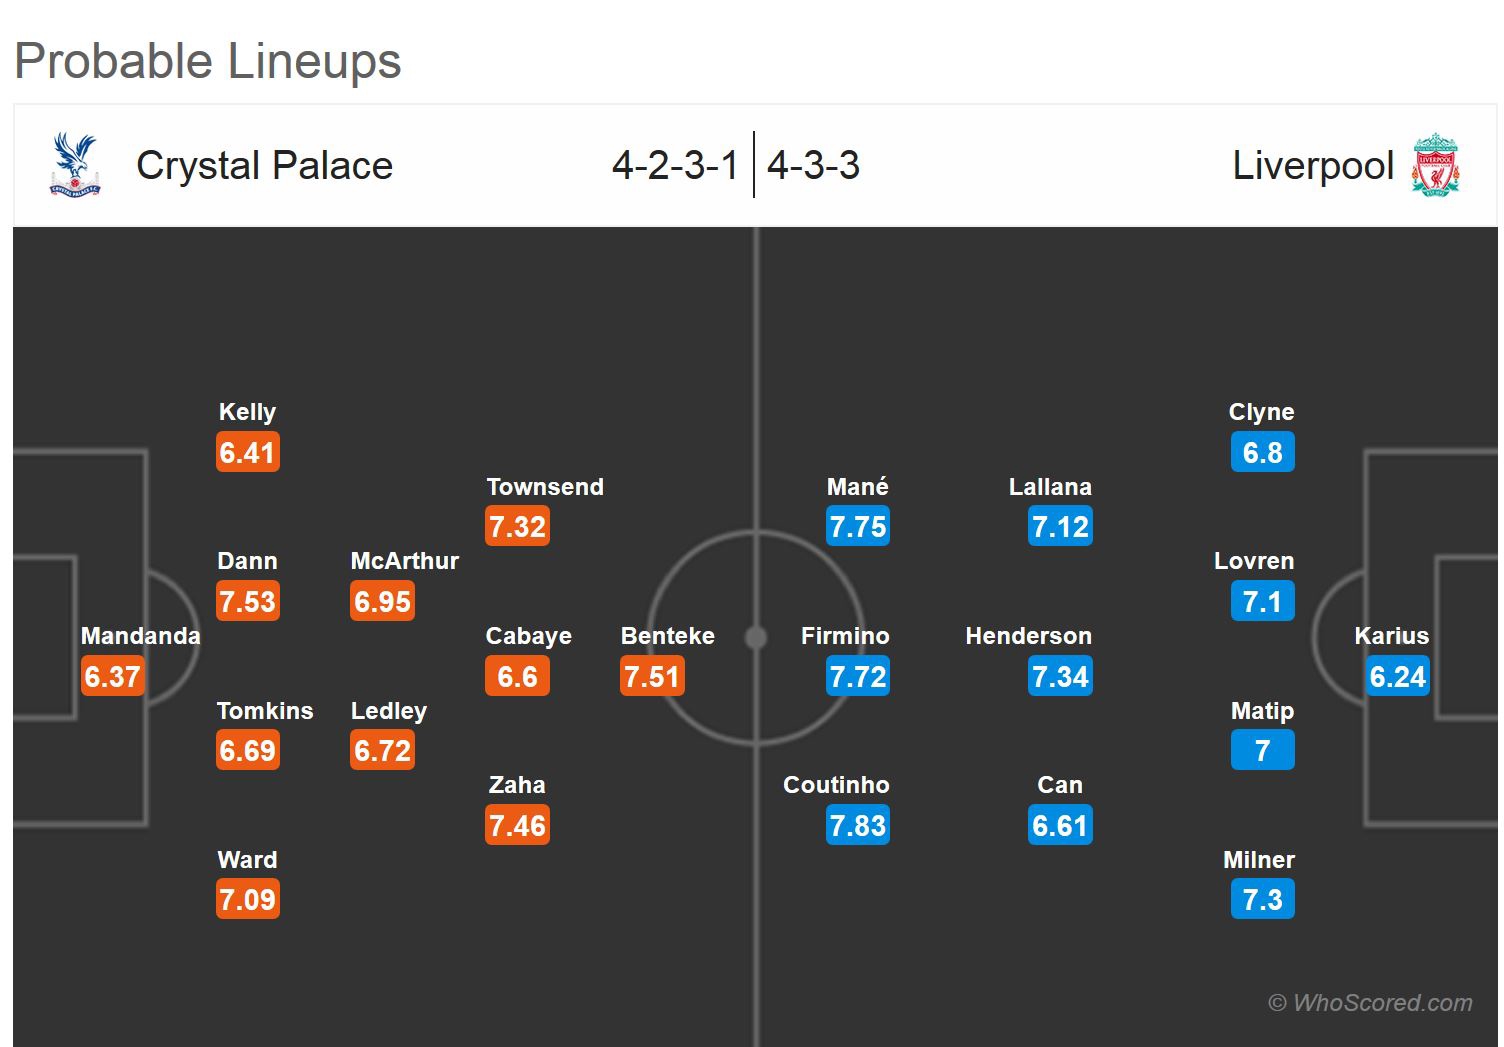
Task: Select the Townsend player name
Action: (x=545, y=487)
